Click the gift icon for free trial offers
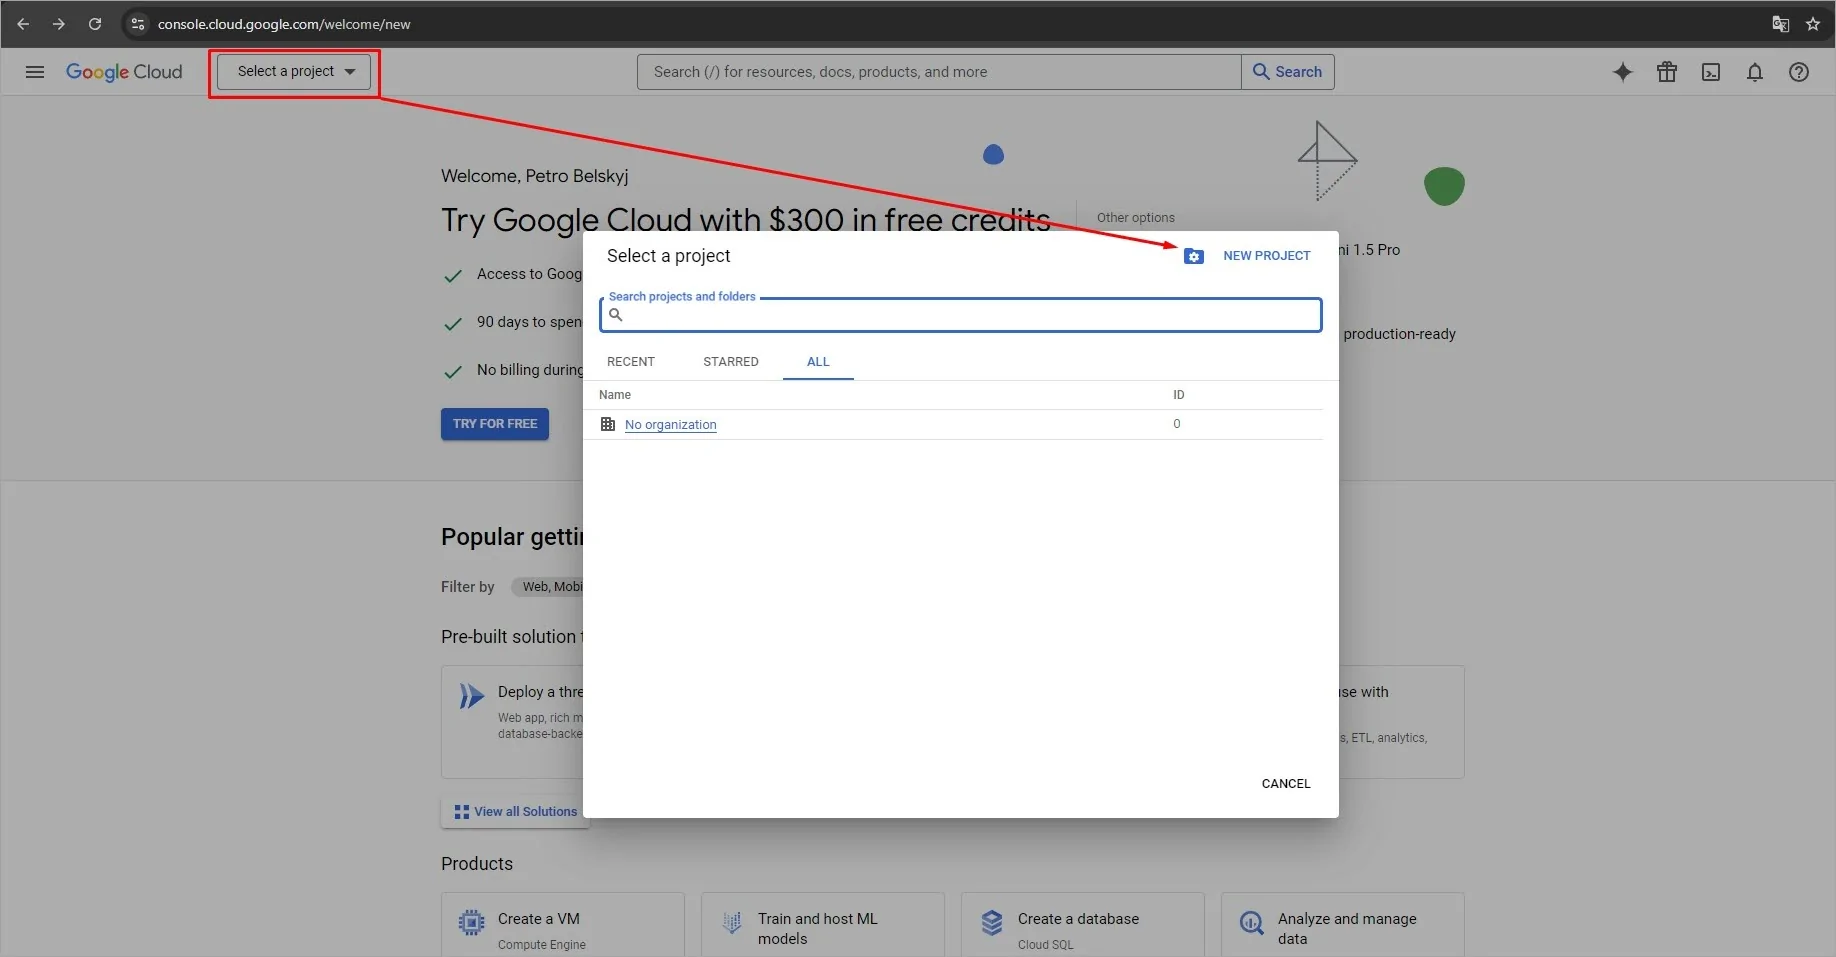 click(1666, 71)
